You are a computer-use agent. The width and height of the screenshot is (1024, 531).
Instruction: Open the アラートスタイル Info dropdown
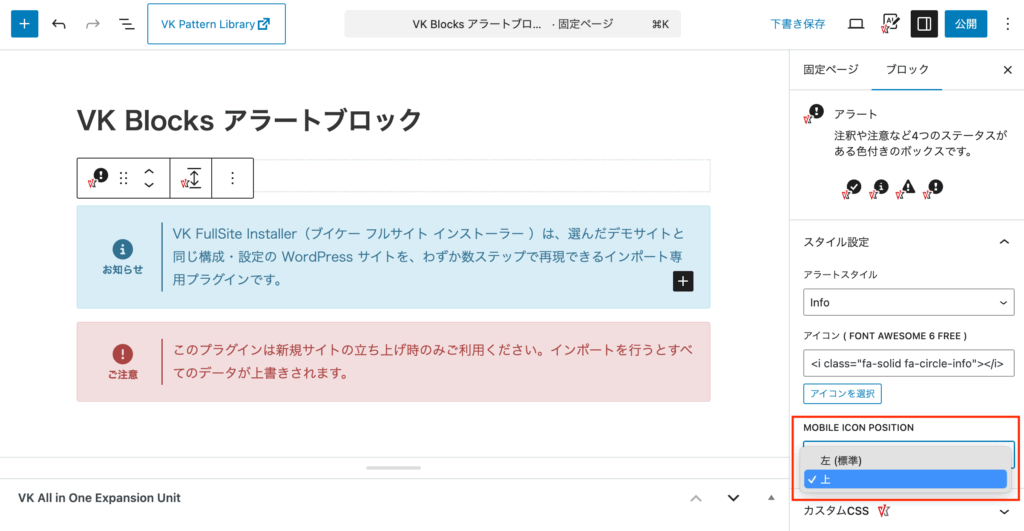[908, 302]
